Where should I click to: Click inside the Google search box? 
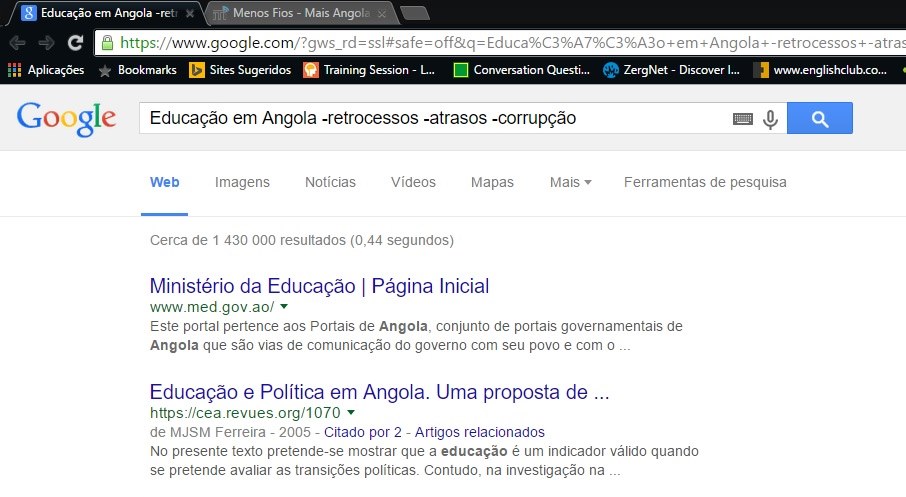pyautogui.click(x=433, y=118)
